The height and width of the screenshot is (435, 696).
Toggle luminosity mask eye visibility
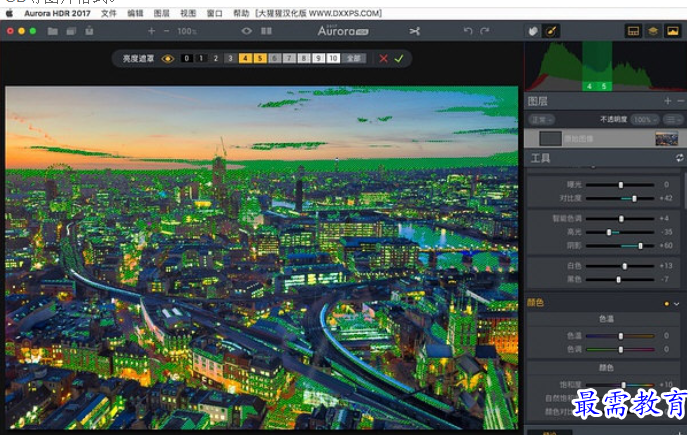[x=168, y=59]
